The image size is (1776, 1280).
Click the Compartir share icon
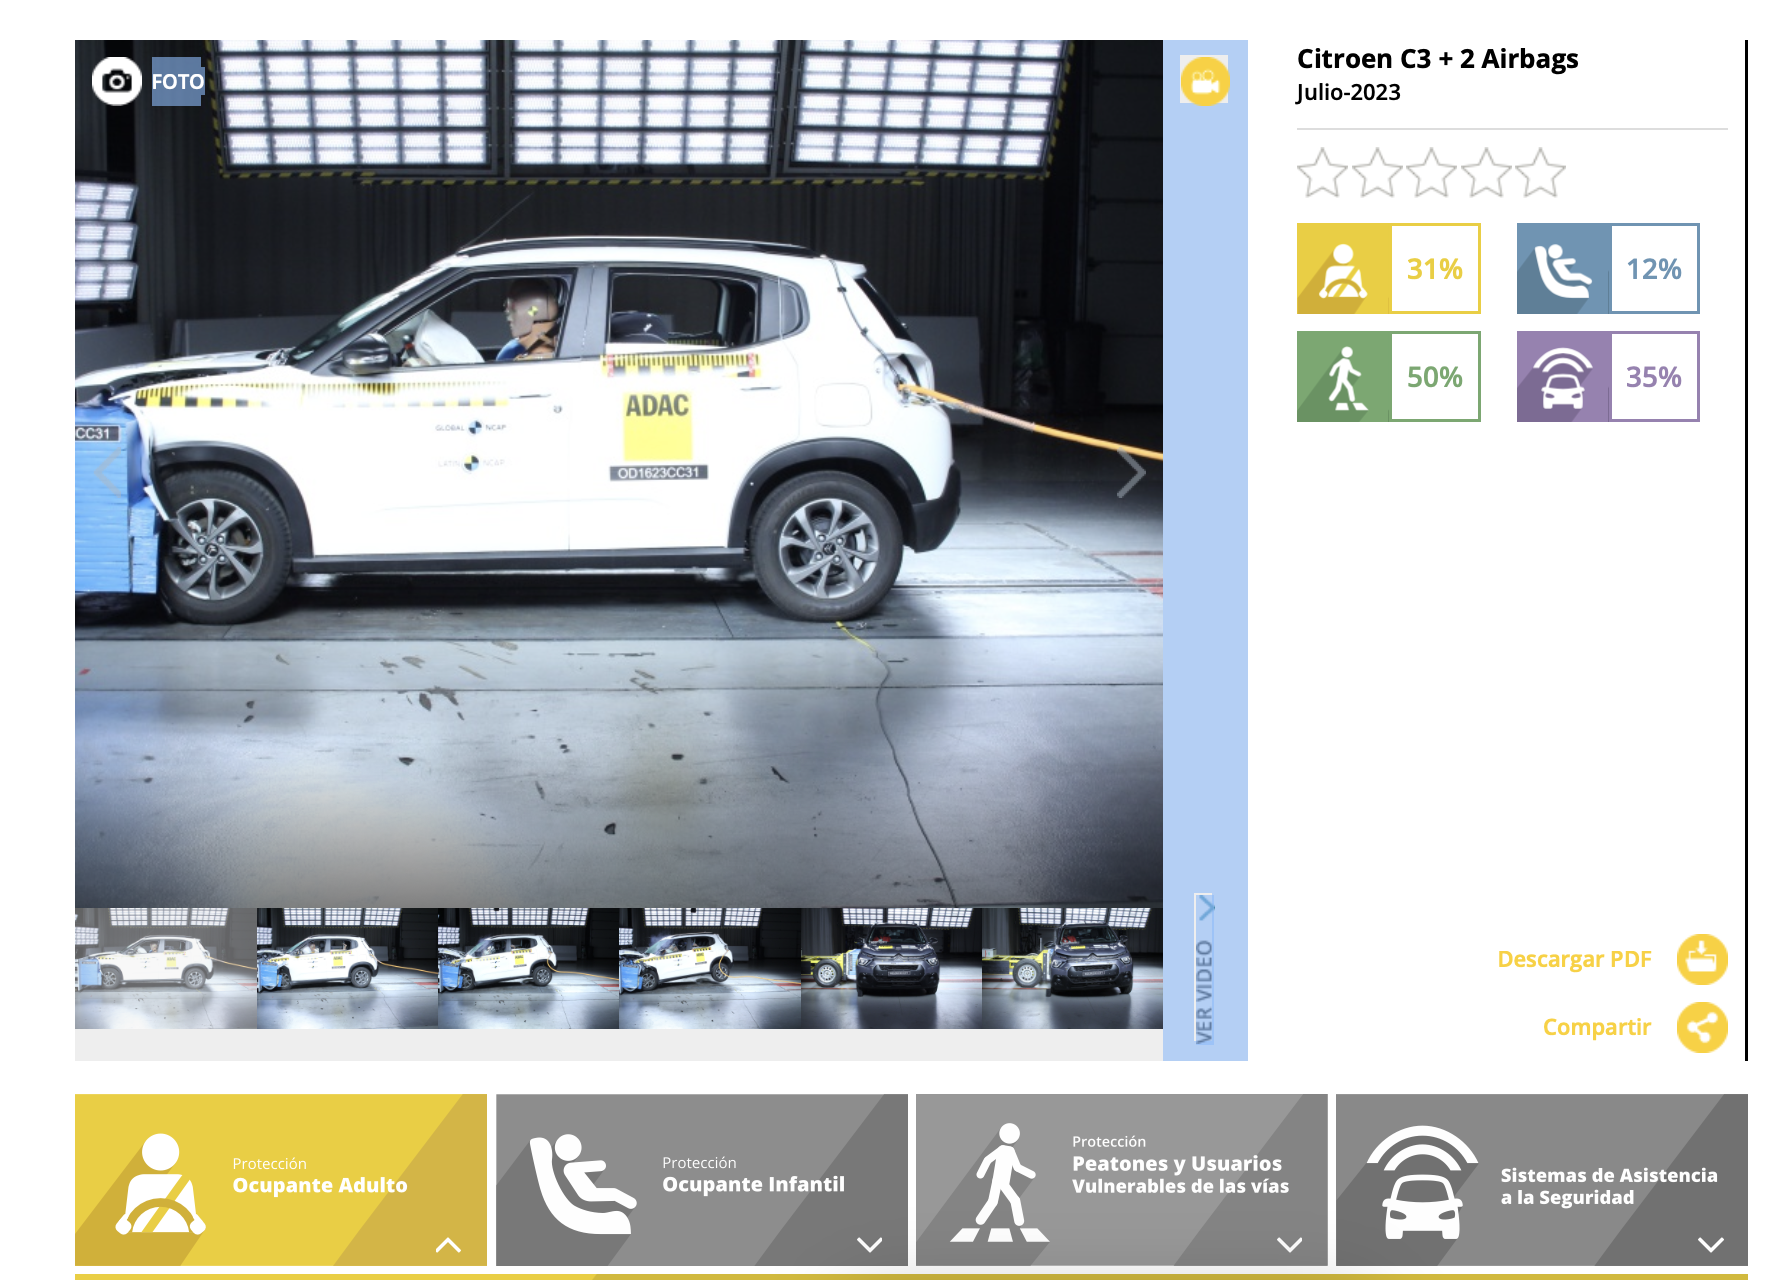click(1701, 1027)
